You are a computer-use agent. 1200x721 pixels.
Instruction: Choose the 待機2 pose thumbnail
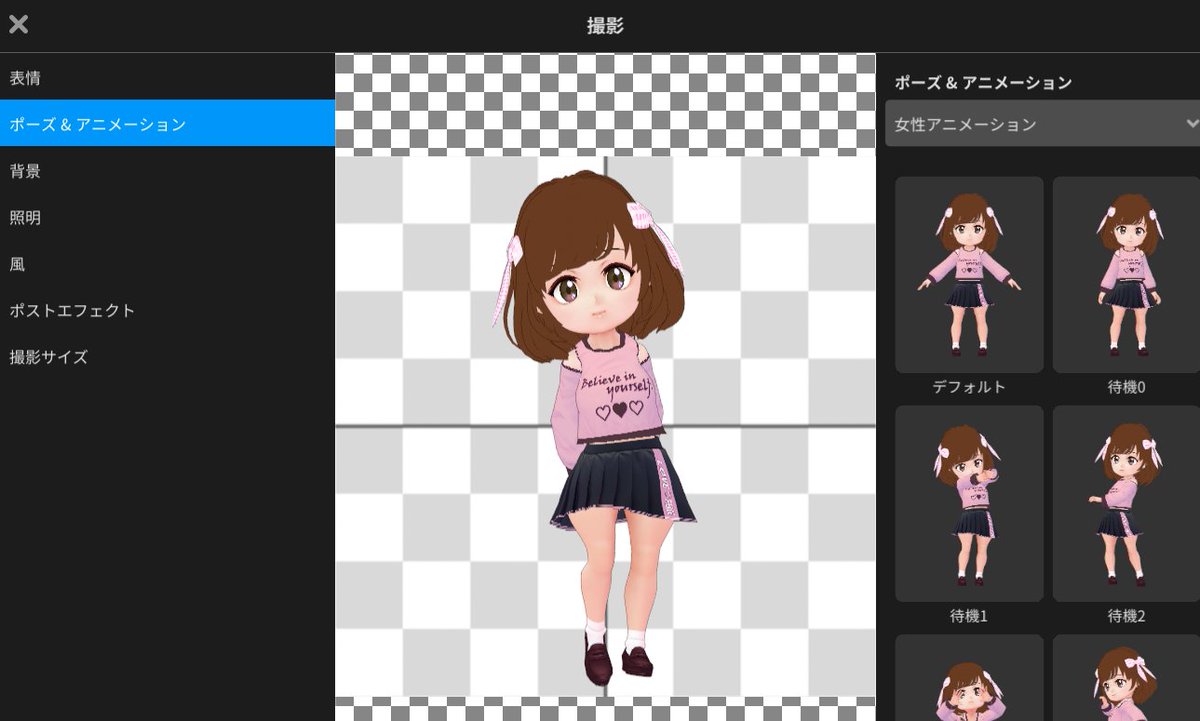tap(1127, 504)
